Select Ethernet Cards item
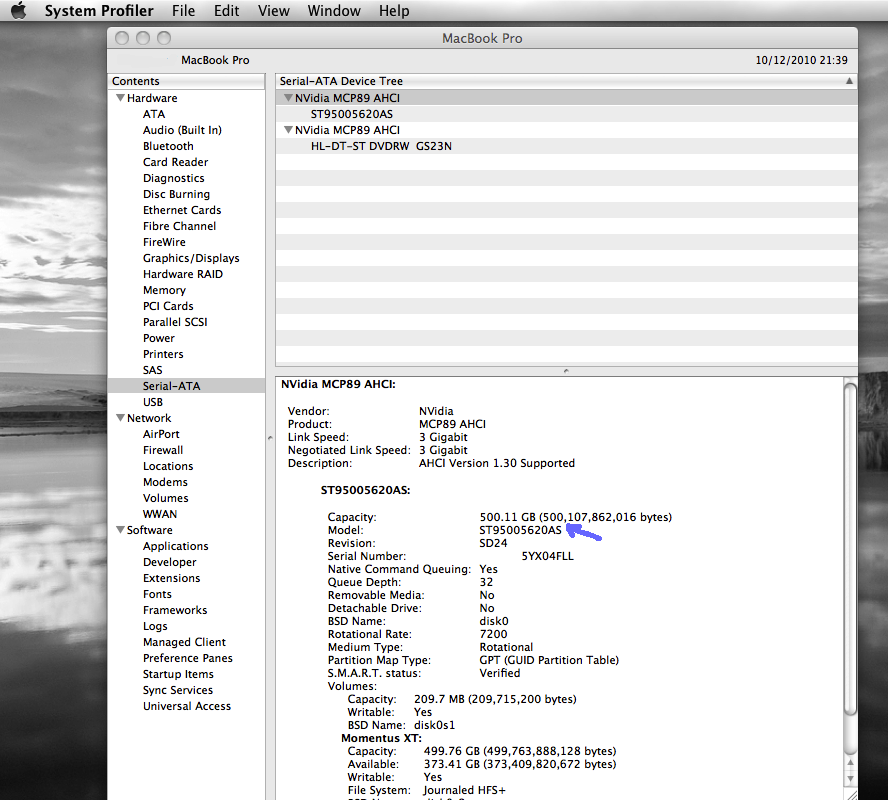 (182, 210)
